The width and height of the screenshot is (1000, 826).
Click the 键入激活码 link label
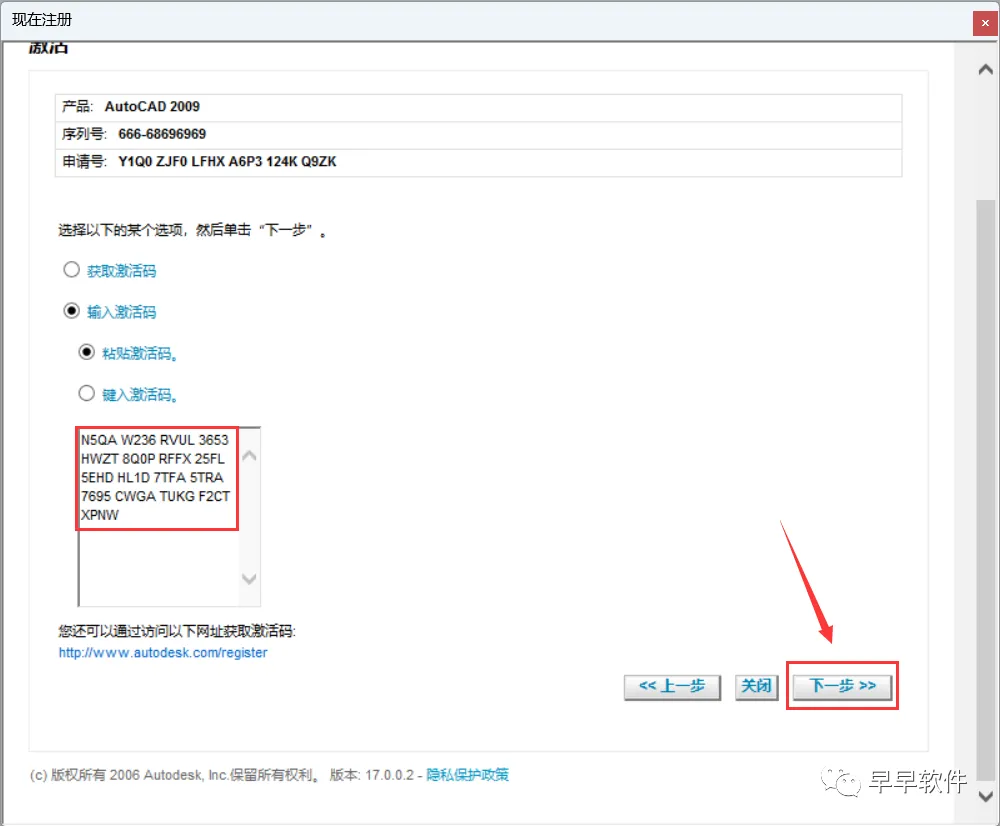[x=139, y=395]
